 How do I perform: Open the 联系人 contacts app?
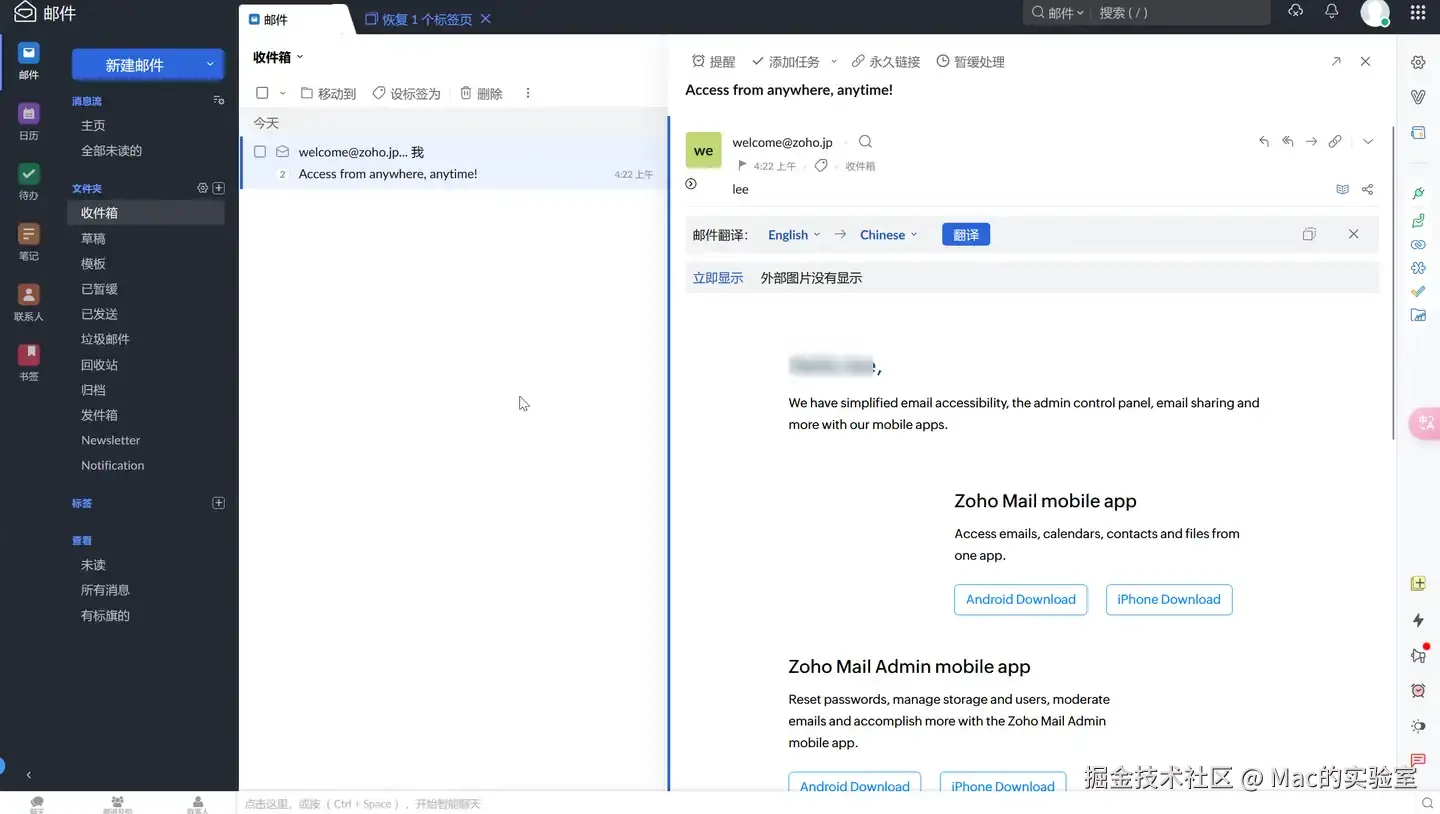(29, 302)
